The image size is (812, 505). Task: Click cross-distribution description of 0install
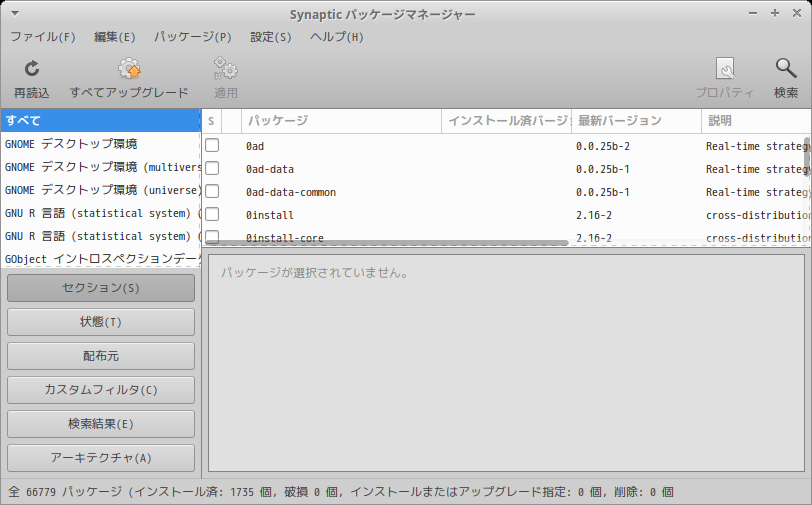pos(758,215)
